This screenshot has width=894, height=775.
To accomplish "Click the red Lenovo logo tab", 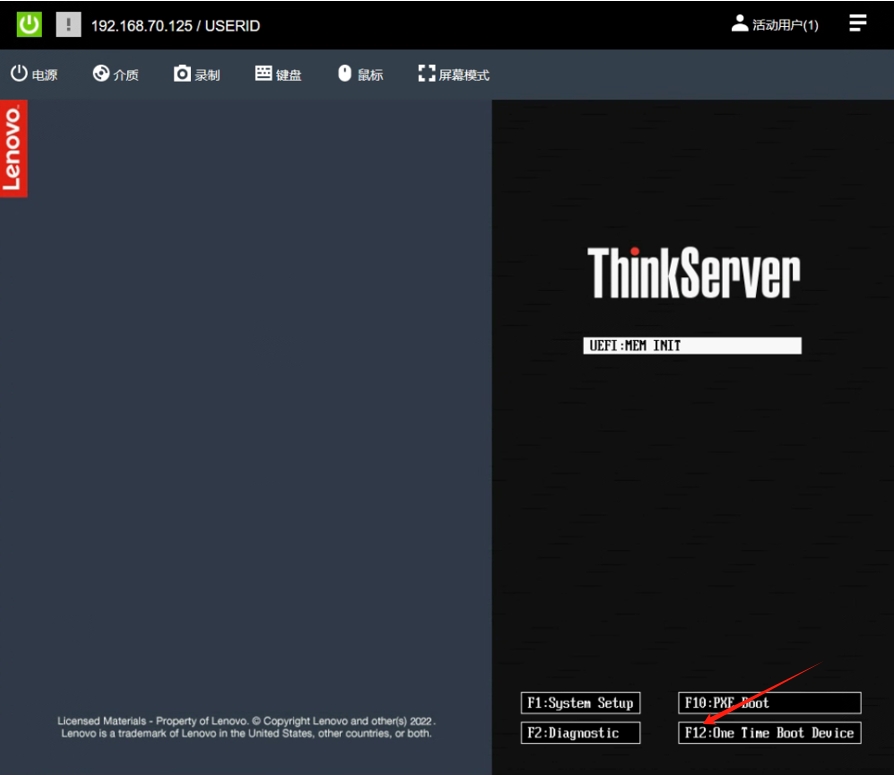I will coord(14,149).
